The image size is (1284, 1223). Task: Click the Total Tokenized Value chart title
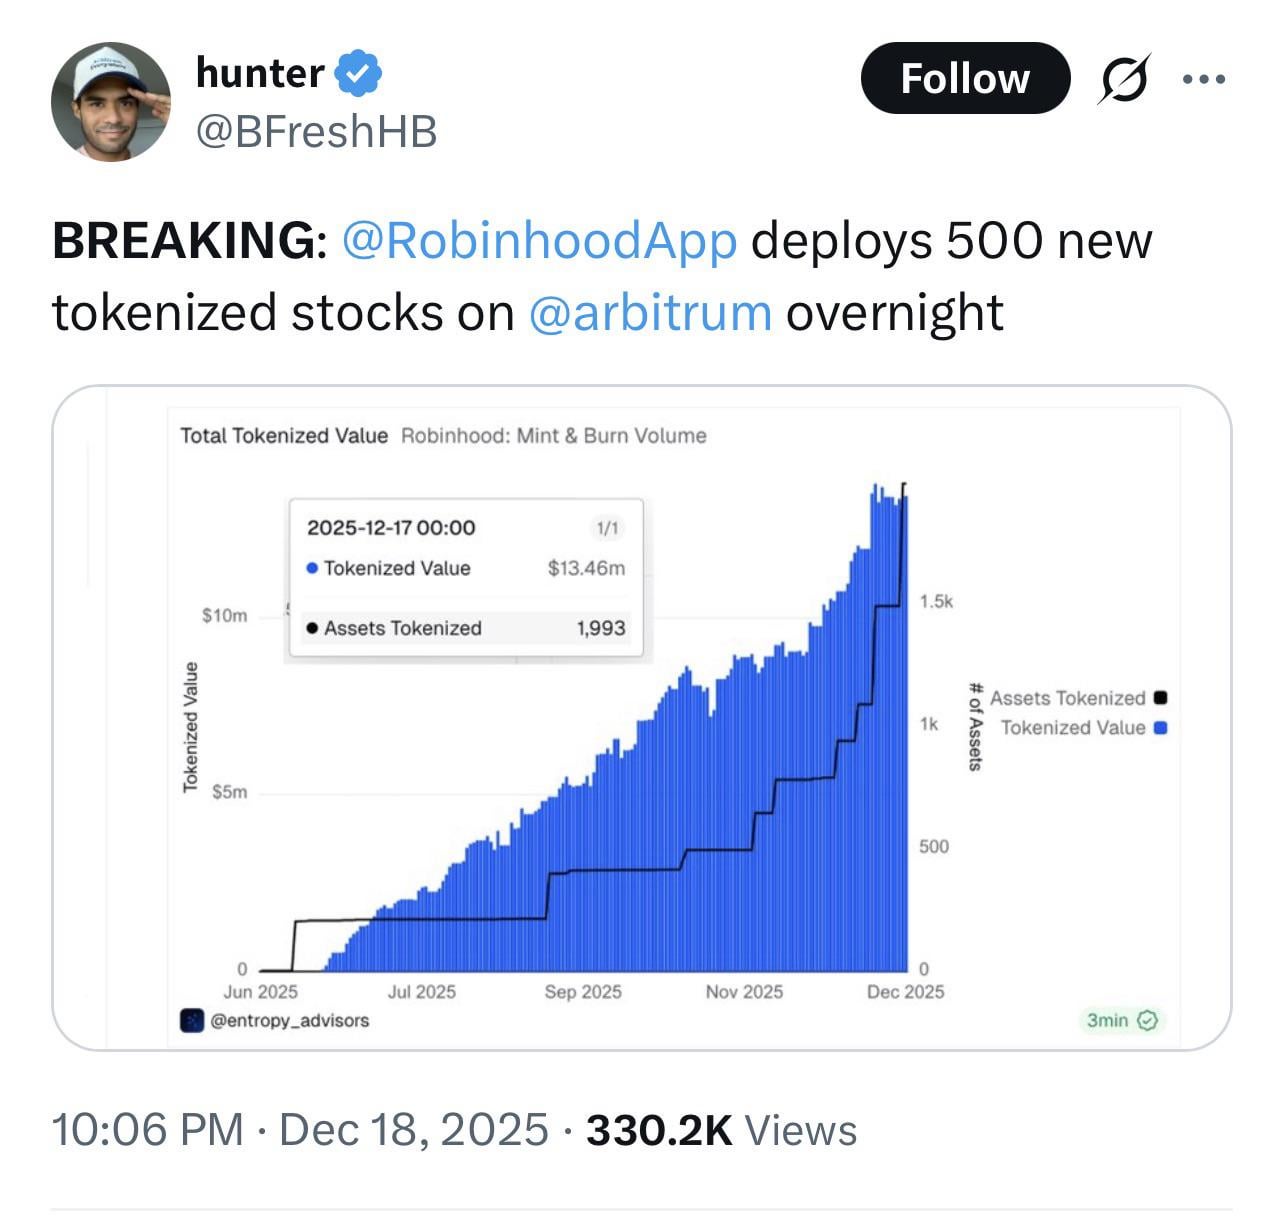pyautogui.click(x=284, y=435)
